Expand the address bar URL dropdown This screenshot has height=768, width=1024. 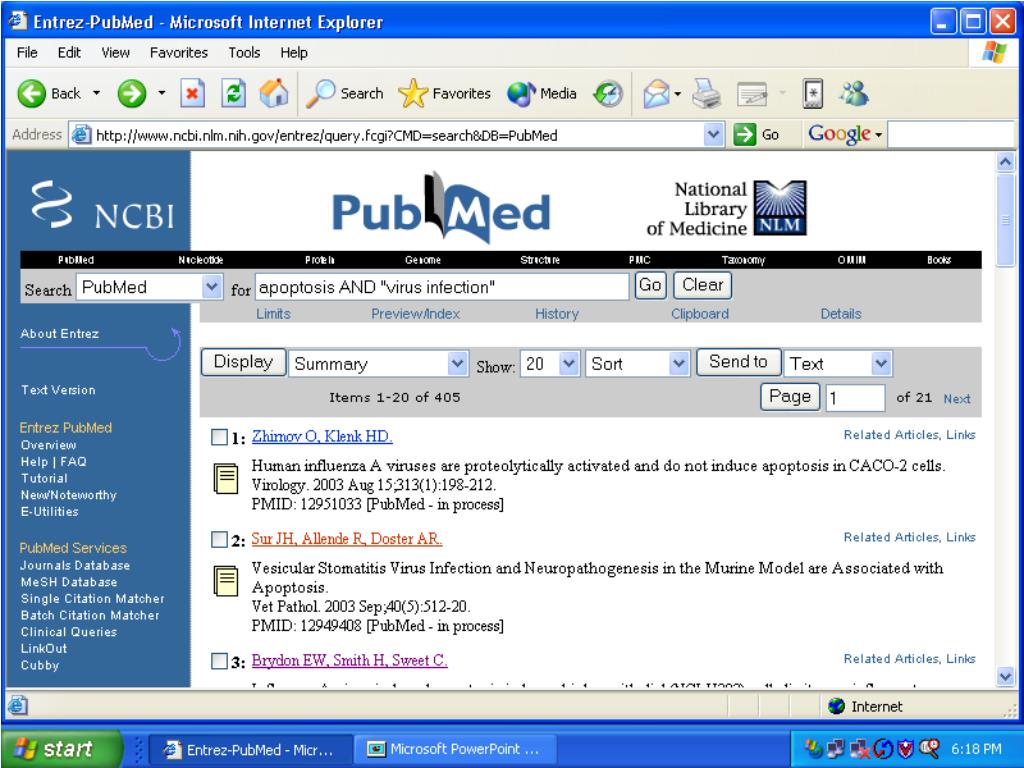(x=713, y=135)
